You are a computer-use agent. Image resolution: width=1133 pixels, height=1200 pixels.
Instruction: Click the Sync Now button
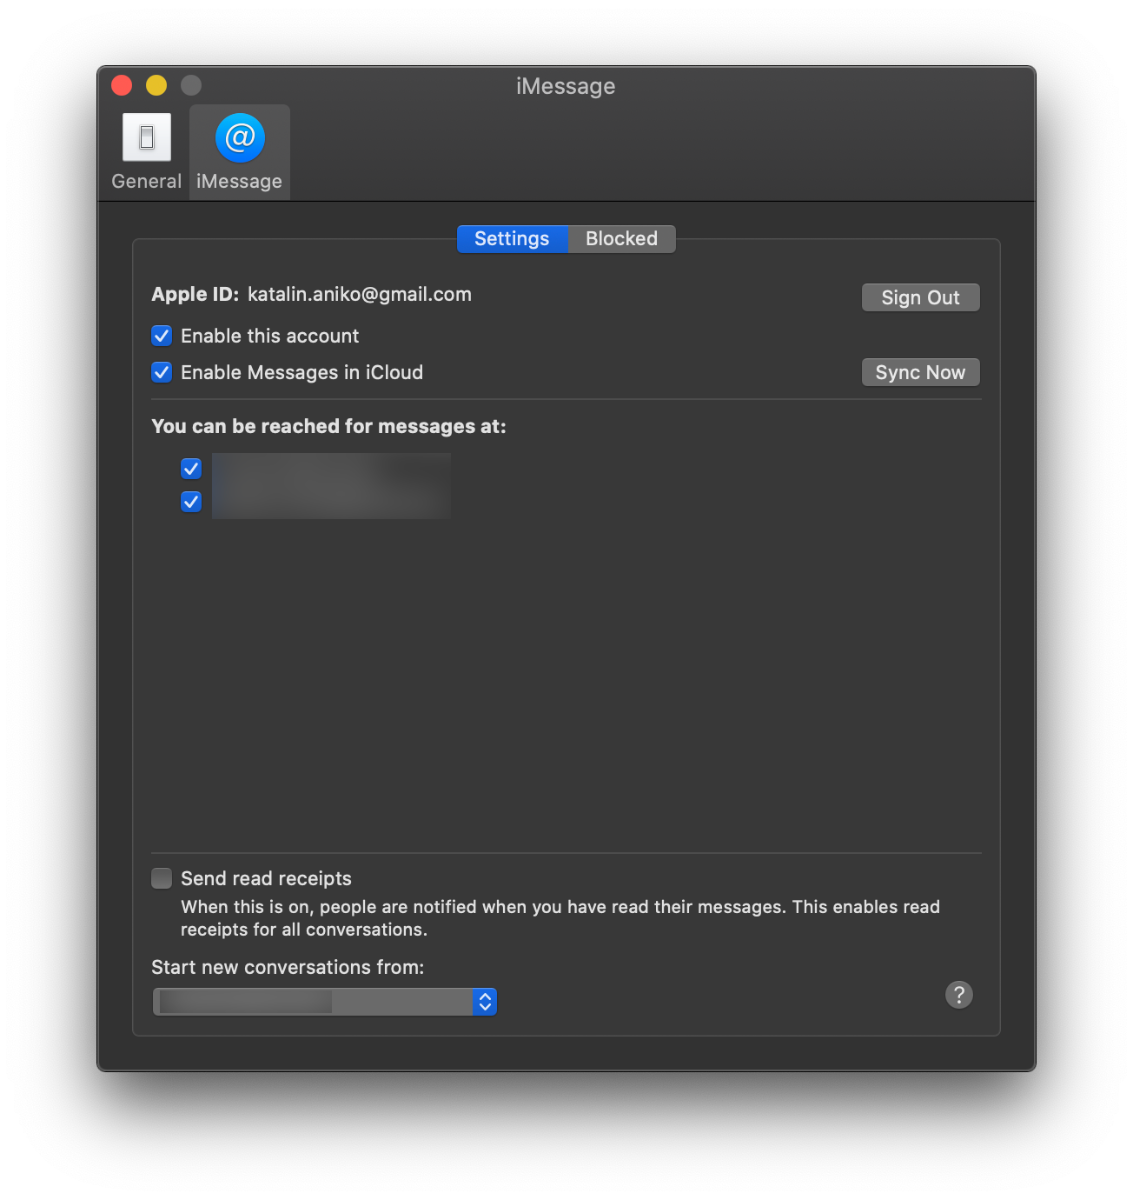click(x=920, y=373)
